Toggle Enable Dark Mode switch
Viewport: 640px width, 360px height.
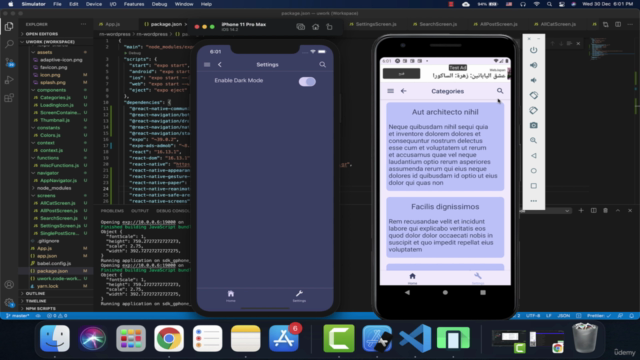coord(307,81)
